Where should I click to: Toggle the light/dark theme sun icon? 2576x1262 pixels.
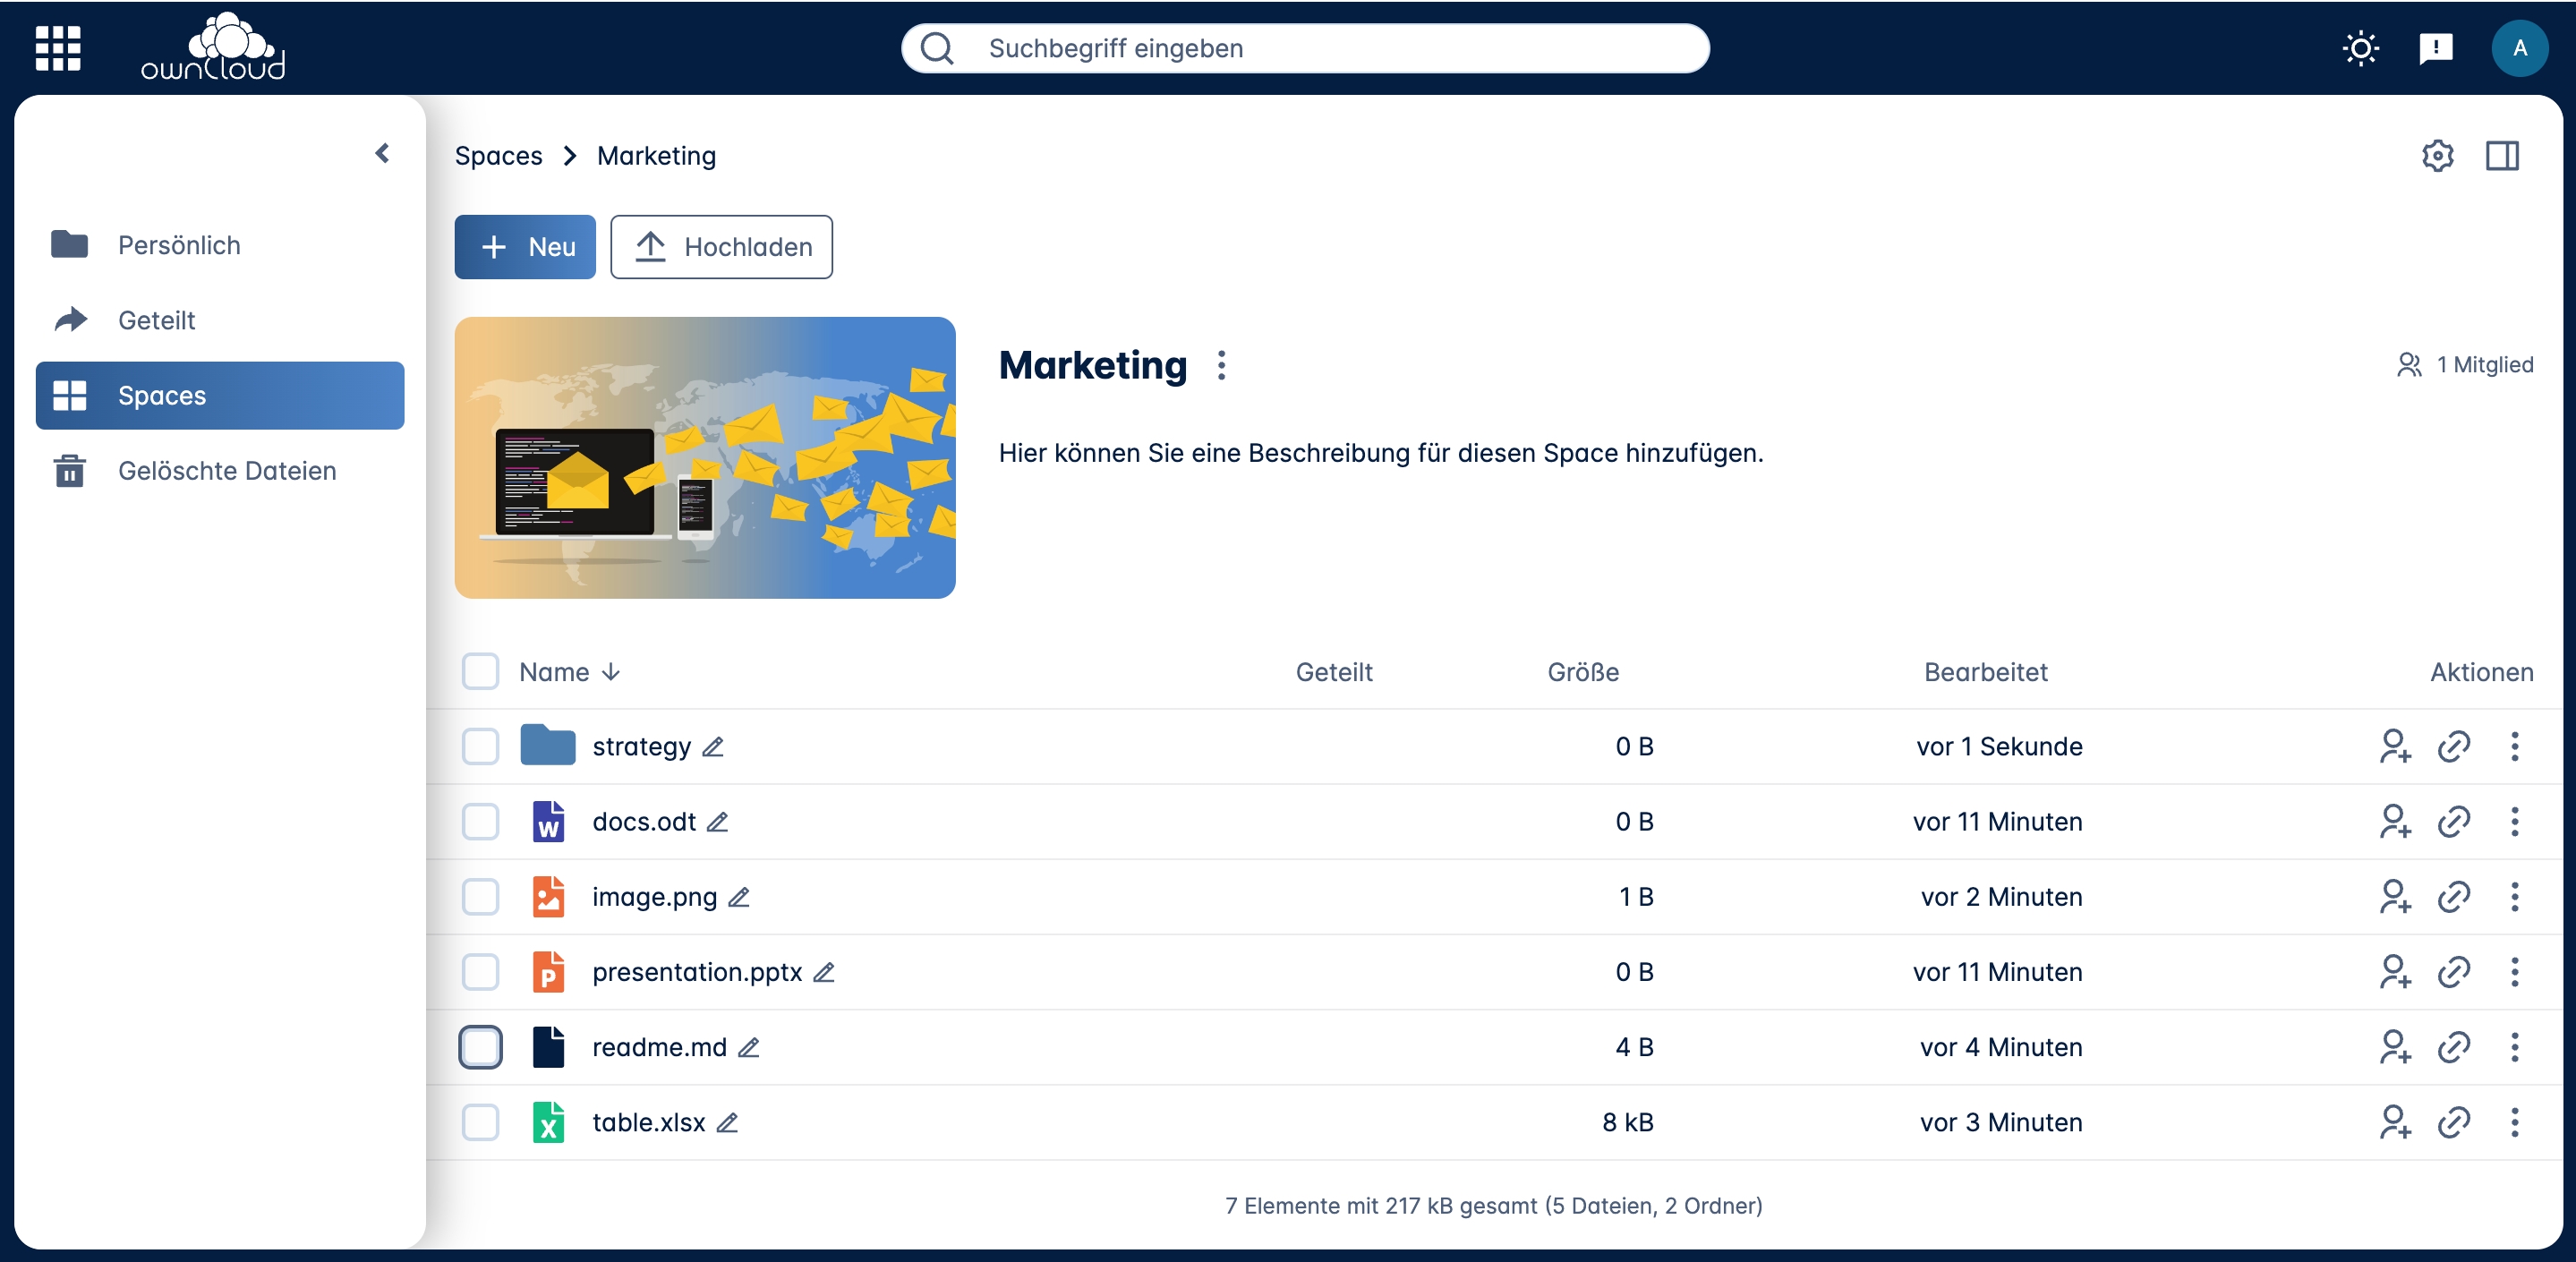[x=2360, y=48]
